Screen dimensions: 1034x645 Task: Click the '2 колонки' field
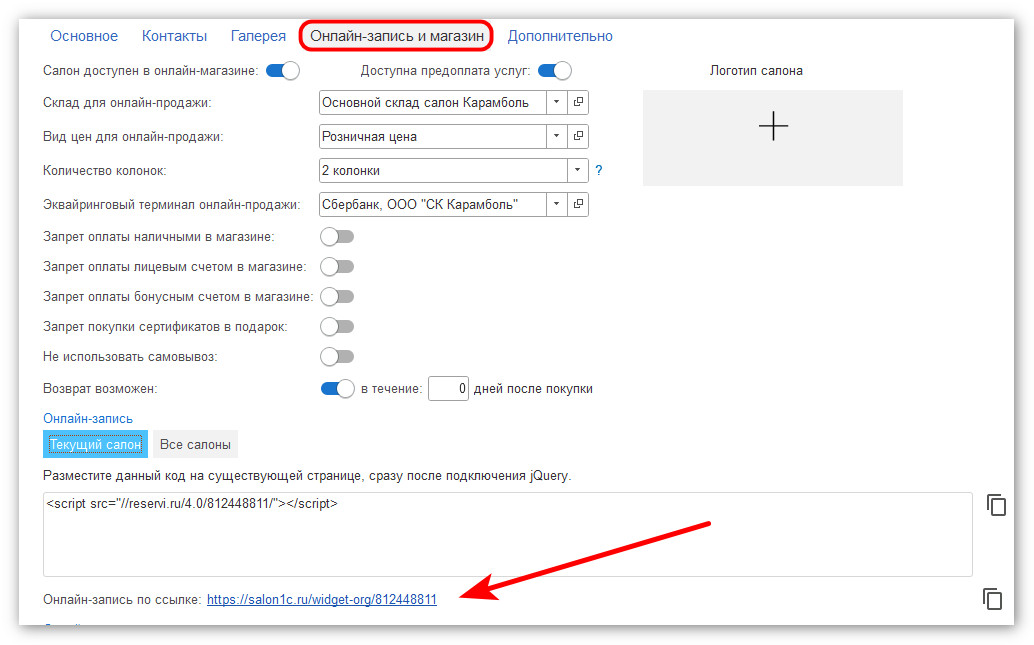pyautogui.click(x=443, y=170)
